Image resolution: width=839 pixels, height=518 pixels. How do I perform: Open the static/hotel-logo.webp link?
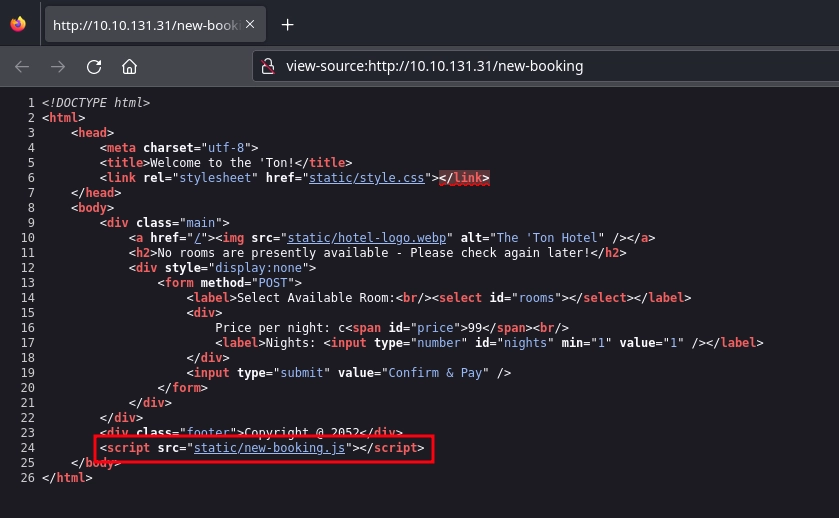click(x=370, y=238)
